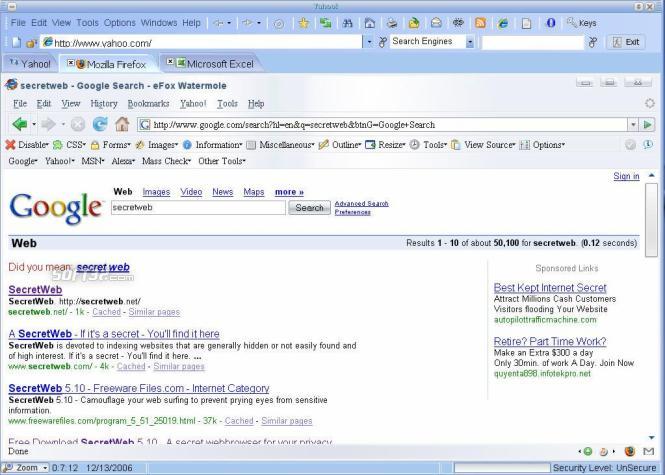Click the scroll down arrow of page
This screenshot has width=665, height=475.
651,438
